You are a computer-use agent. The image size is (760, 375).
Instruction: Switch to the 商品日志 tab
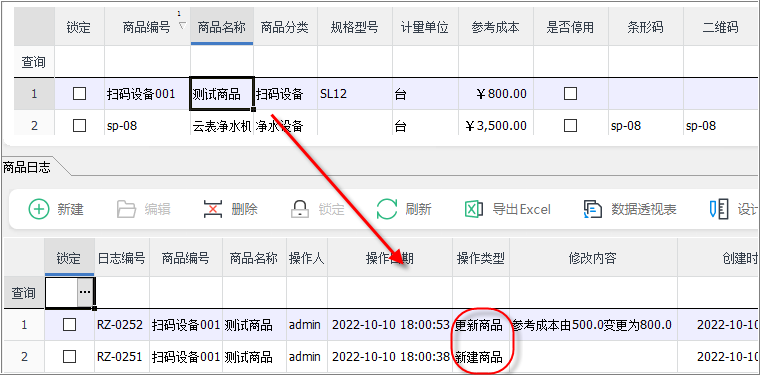(27, 168)
